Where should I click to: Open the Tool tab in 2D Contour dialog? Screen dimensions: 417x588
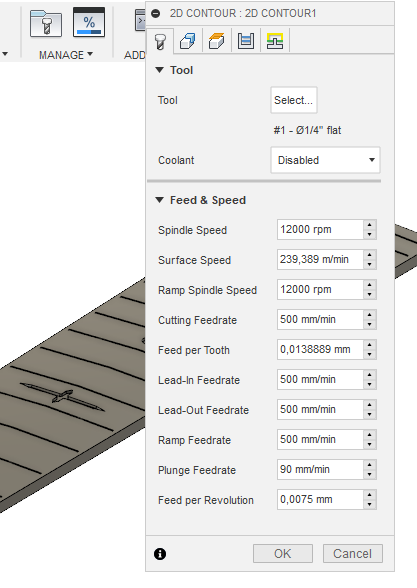[160, 41]
